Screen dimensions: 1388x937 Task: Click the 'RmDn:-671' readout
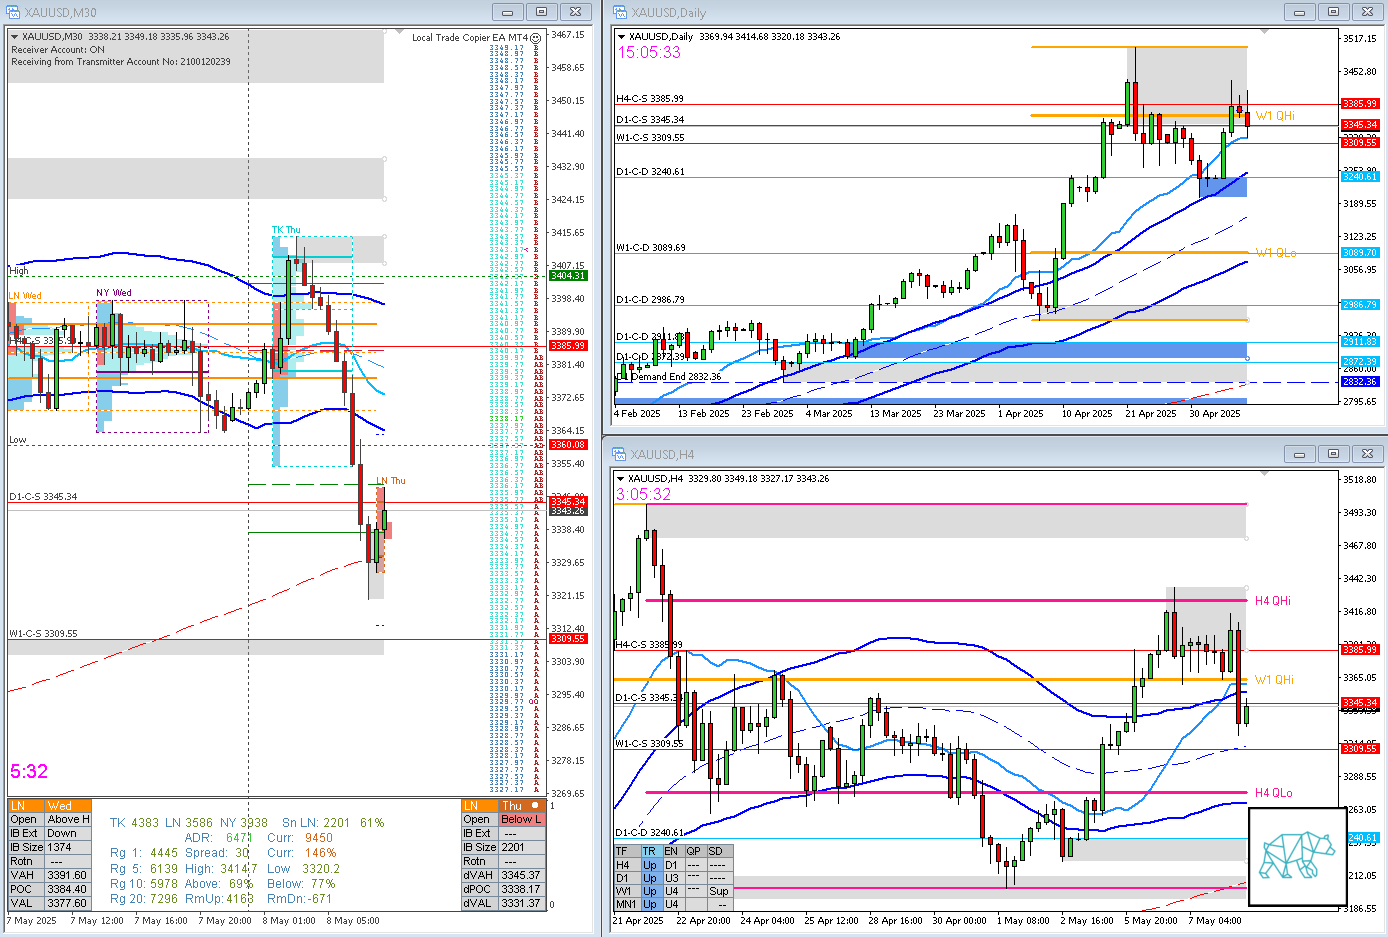pyautogui.click(x=299, y=899)
